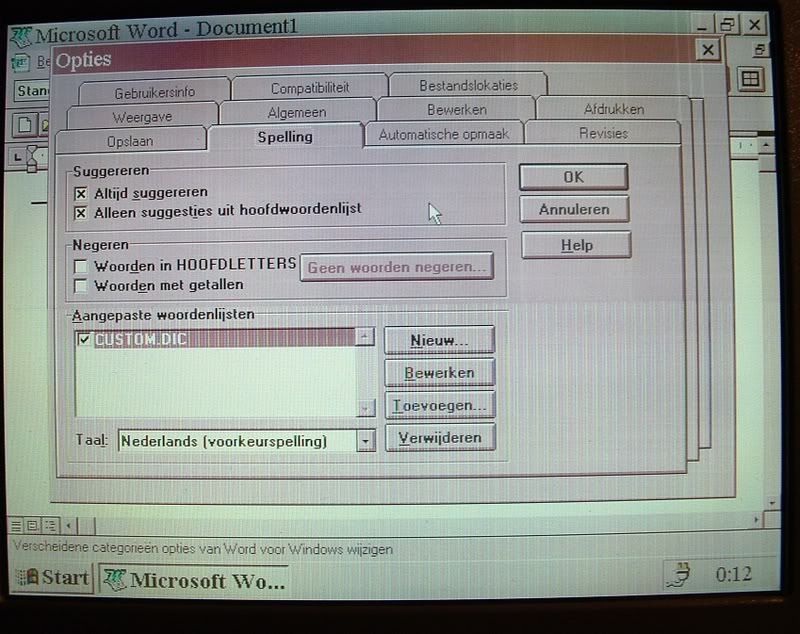
Task: Open the Revisies tab
Action: 603,133
